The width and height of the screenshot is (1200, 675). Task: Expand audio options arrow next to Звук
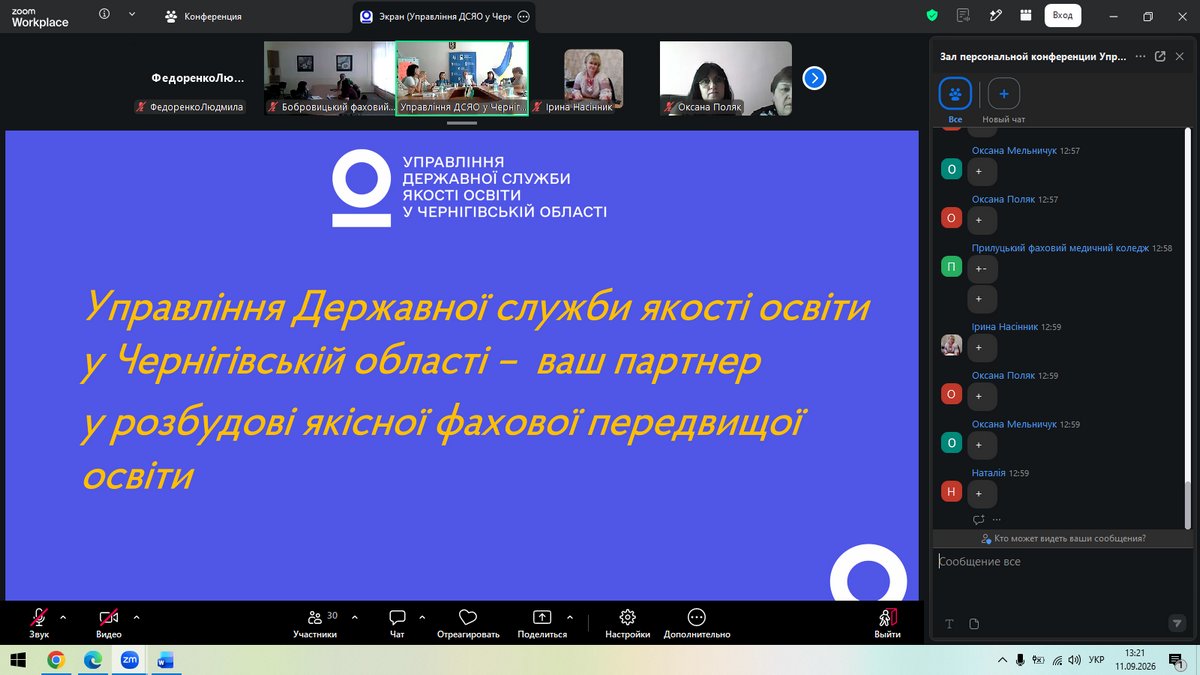click(x=64, y=617)
